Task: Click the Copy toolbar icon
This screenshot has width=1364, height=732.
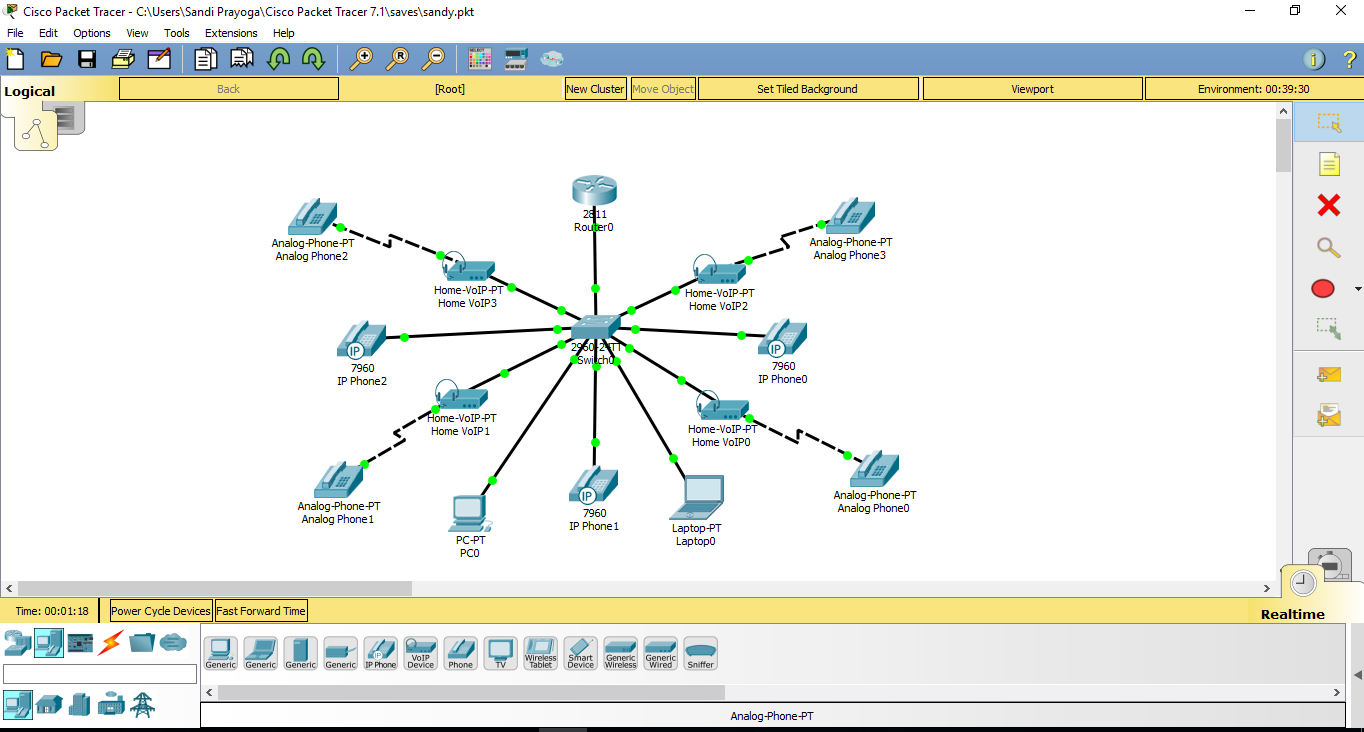Action: (206, 59)
